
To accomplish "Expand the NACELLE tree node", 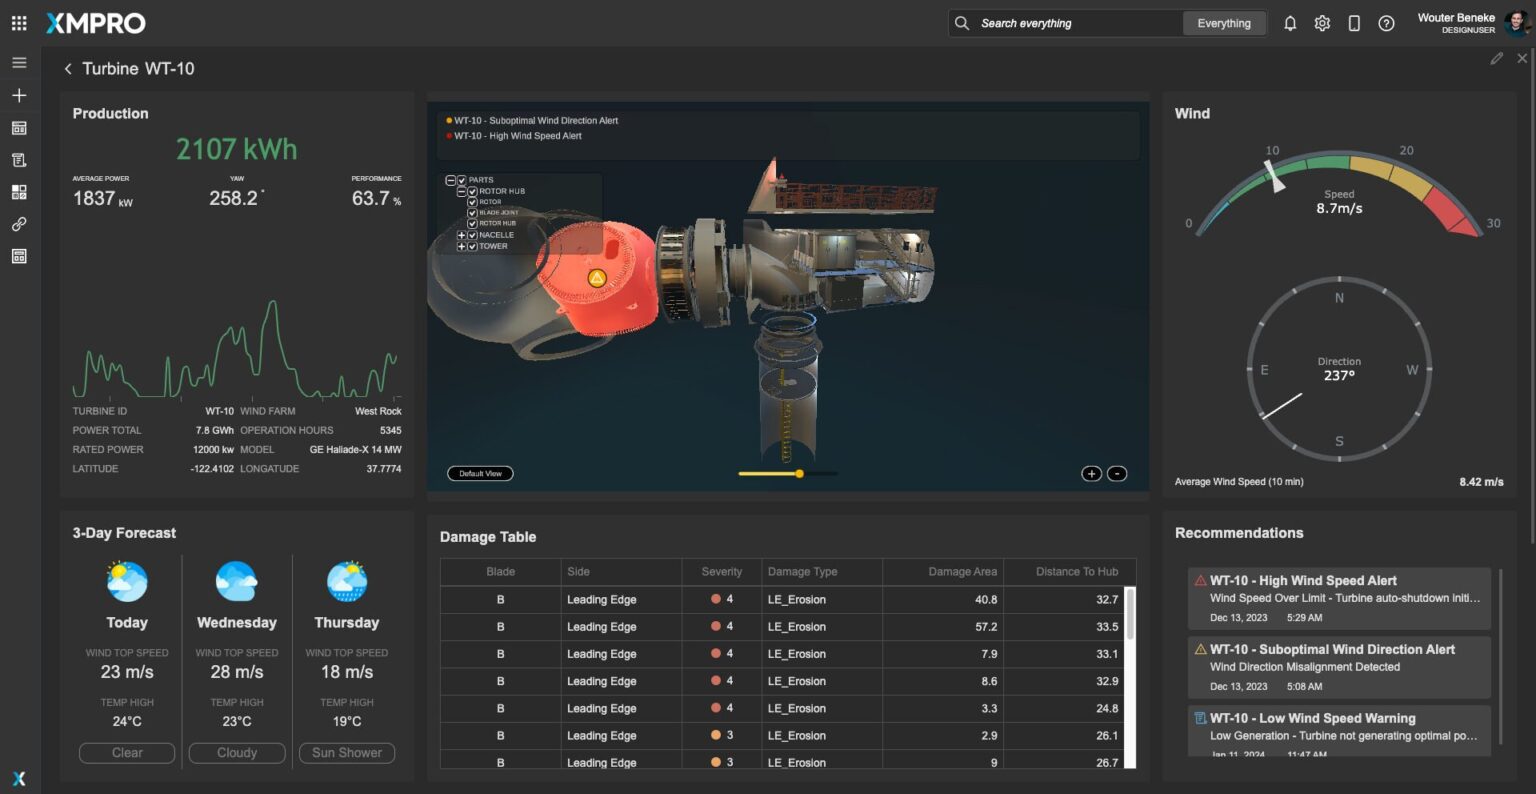I will point(461,235).
